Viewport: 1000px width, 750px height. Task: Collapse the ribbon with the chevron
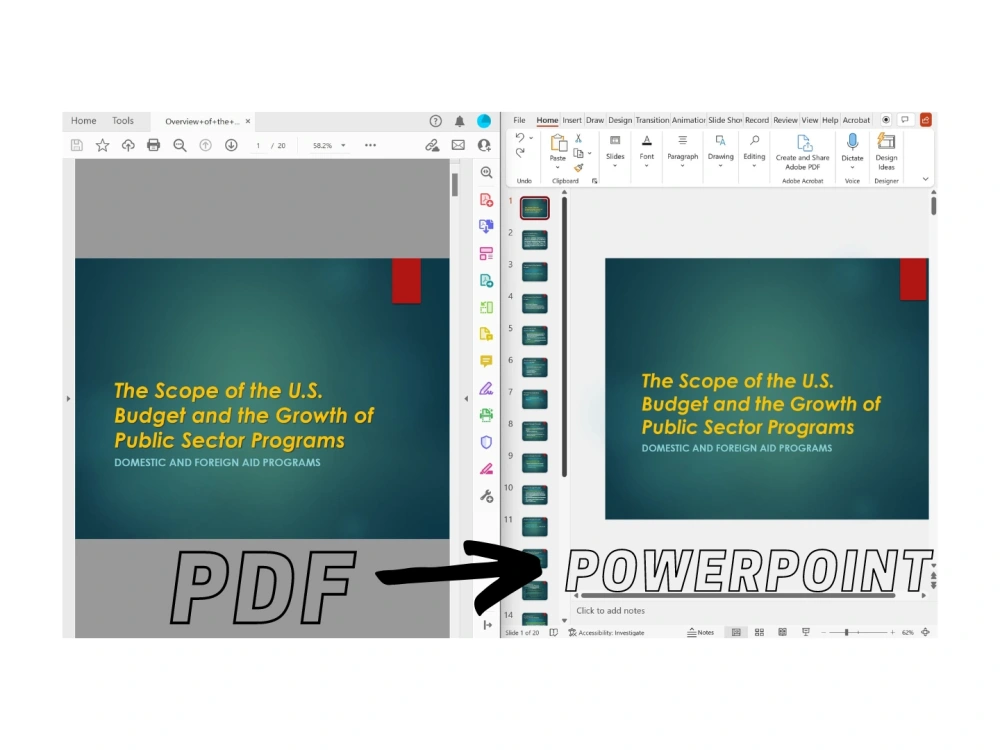925,180
